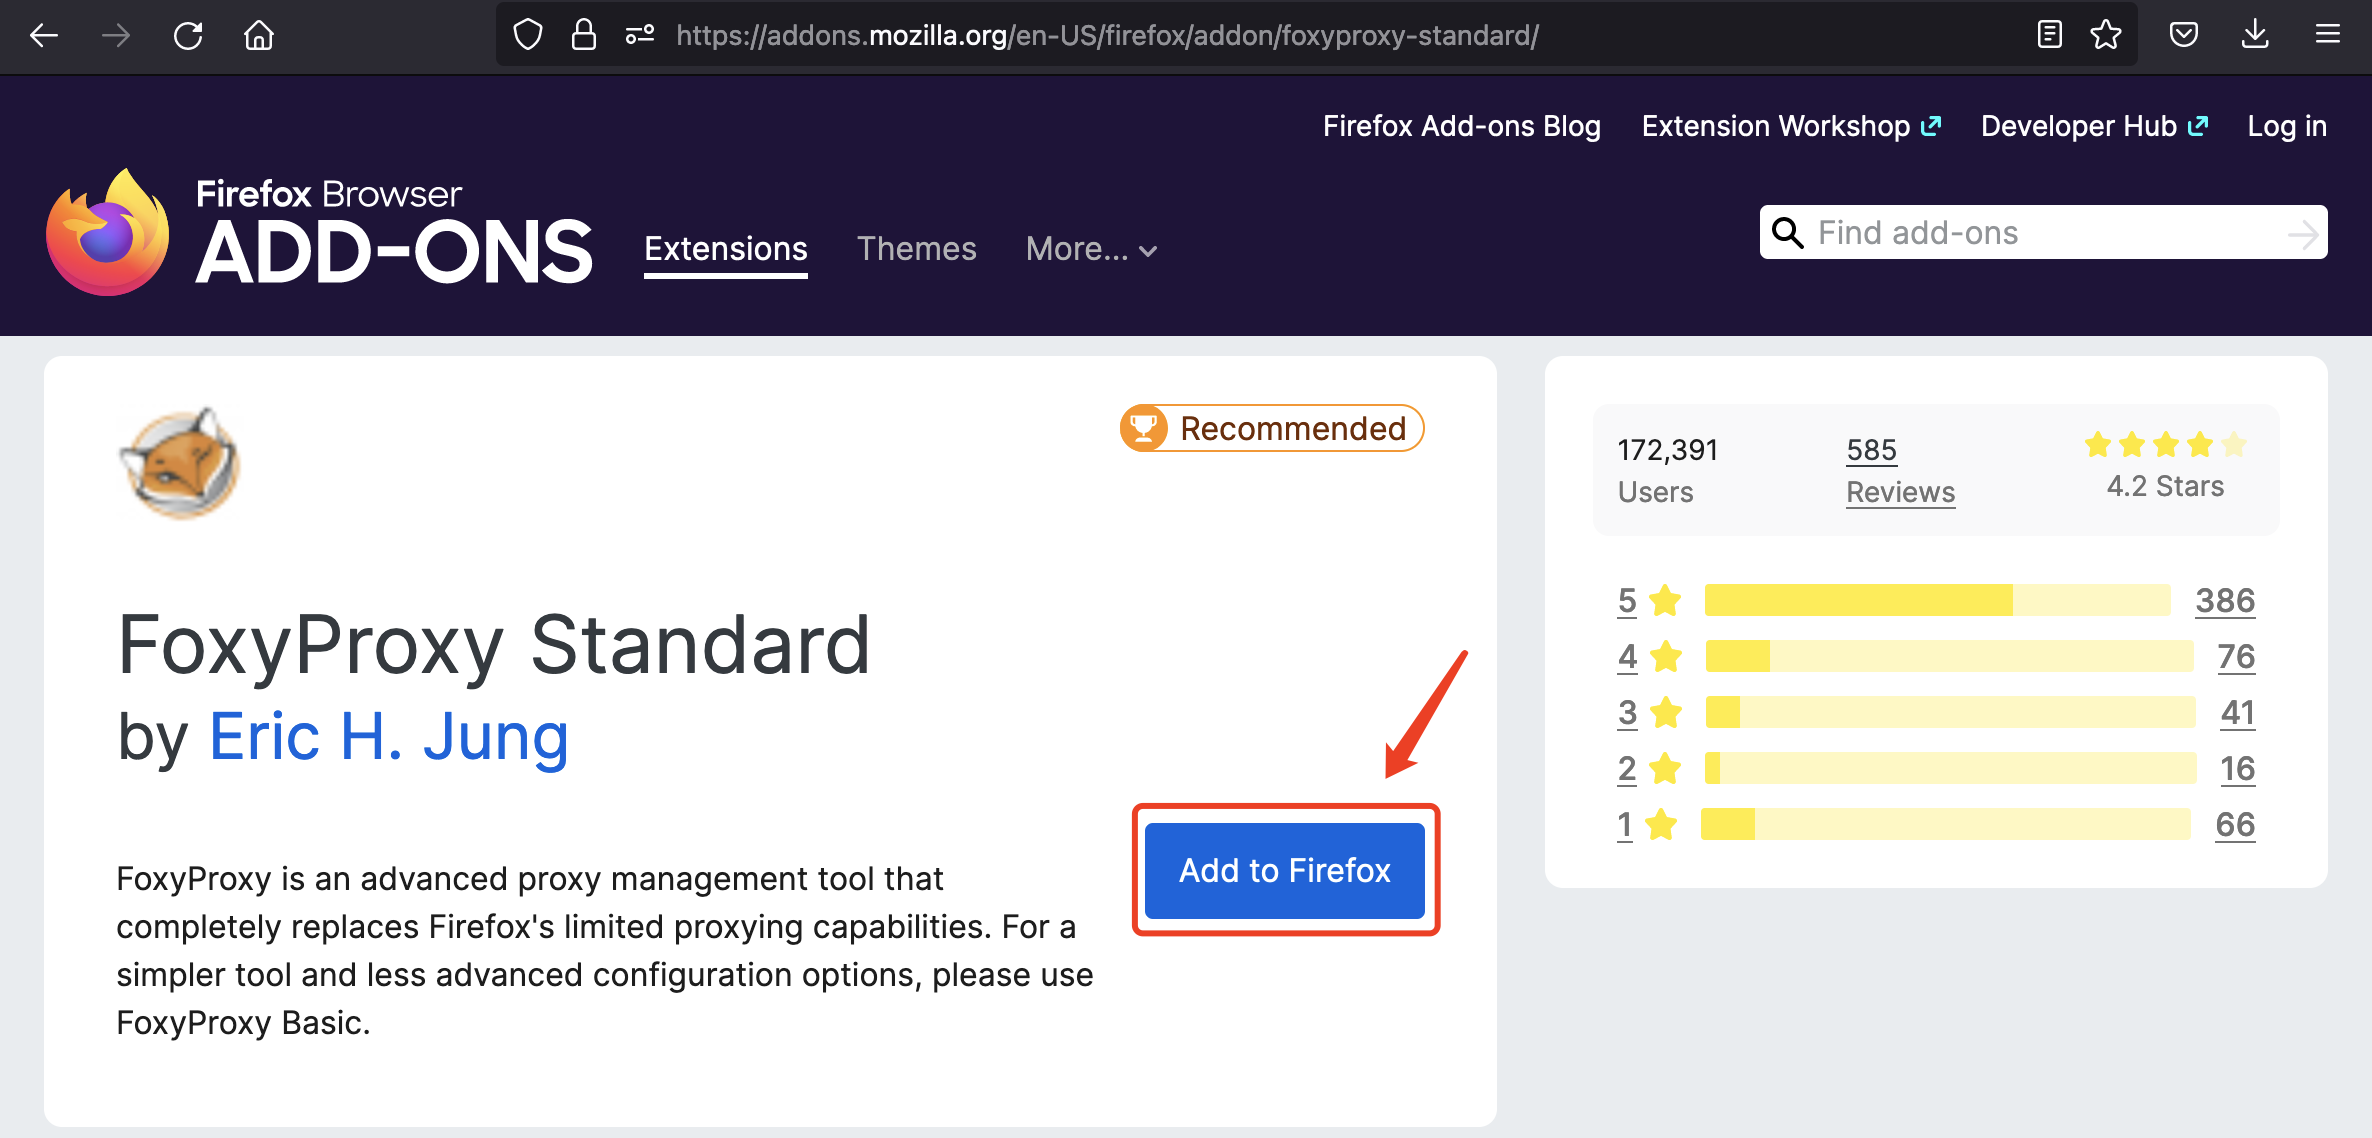Click the padlock site security icon
2372x1138 pixels.
(583, 36)
